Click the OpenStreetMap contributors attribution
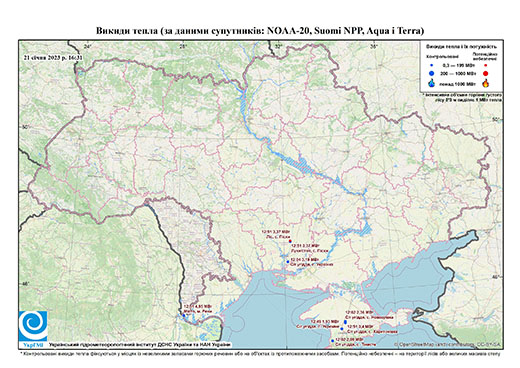 click(448, 344)
